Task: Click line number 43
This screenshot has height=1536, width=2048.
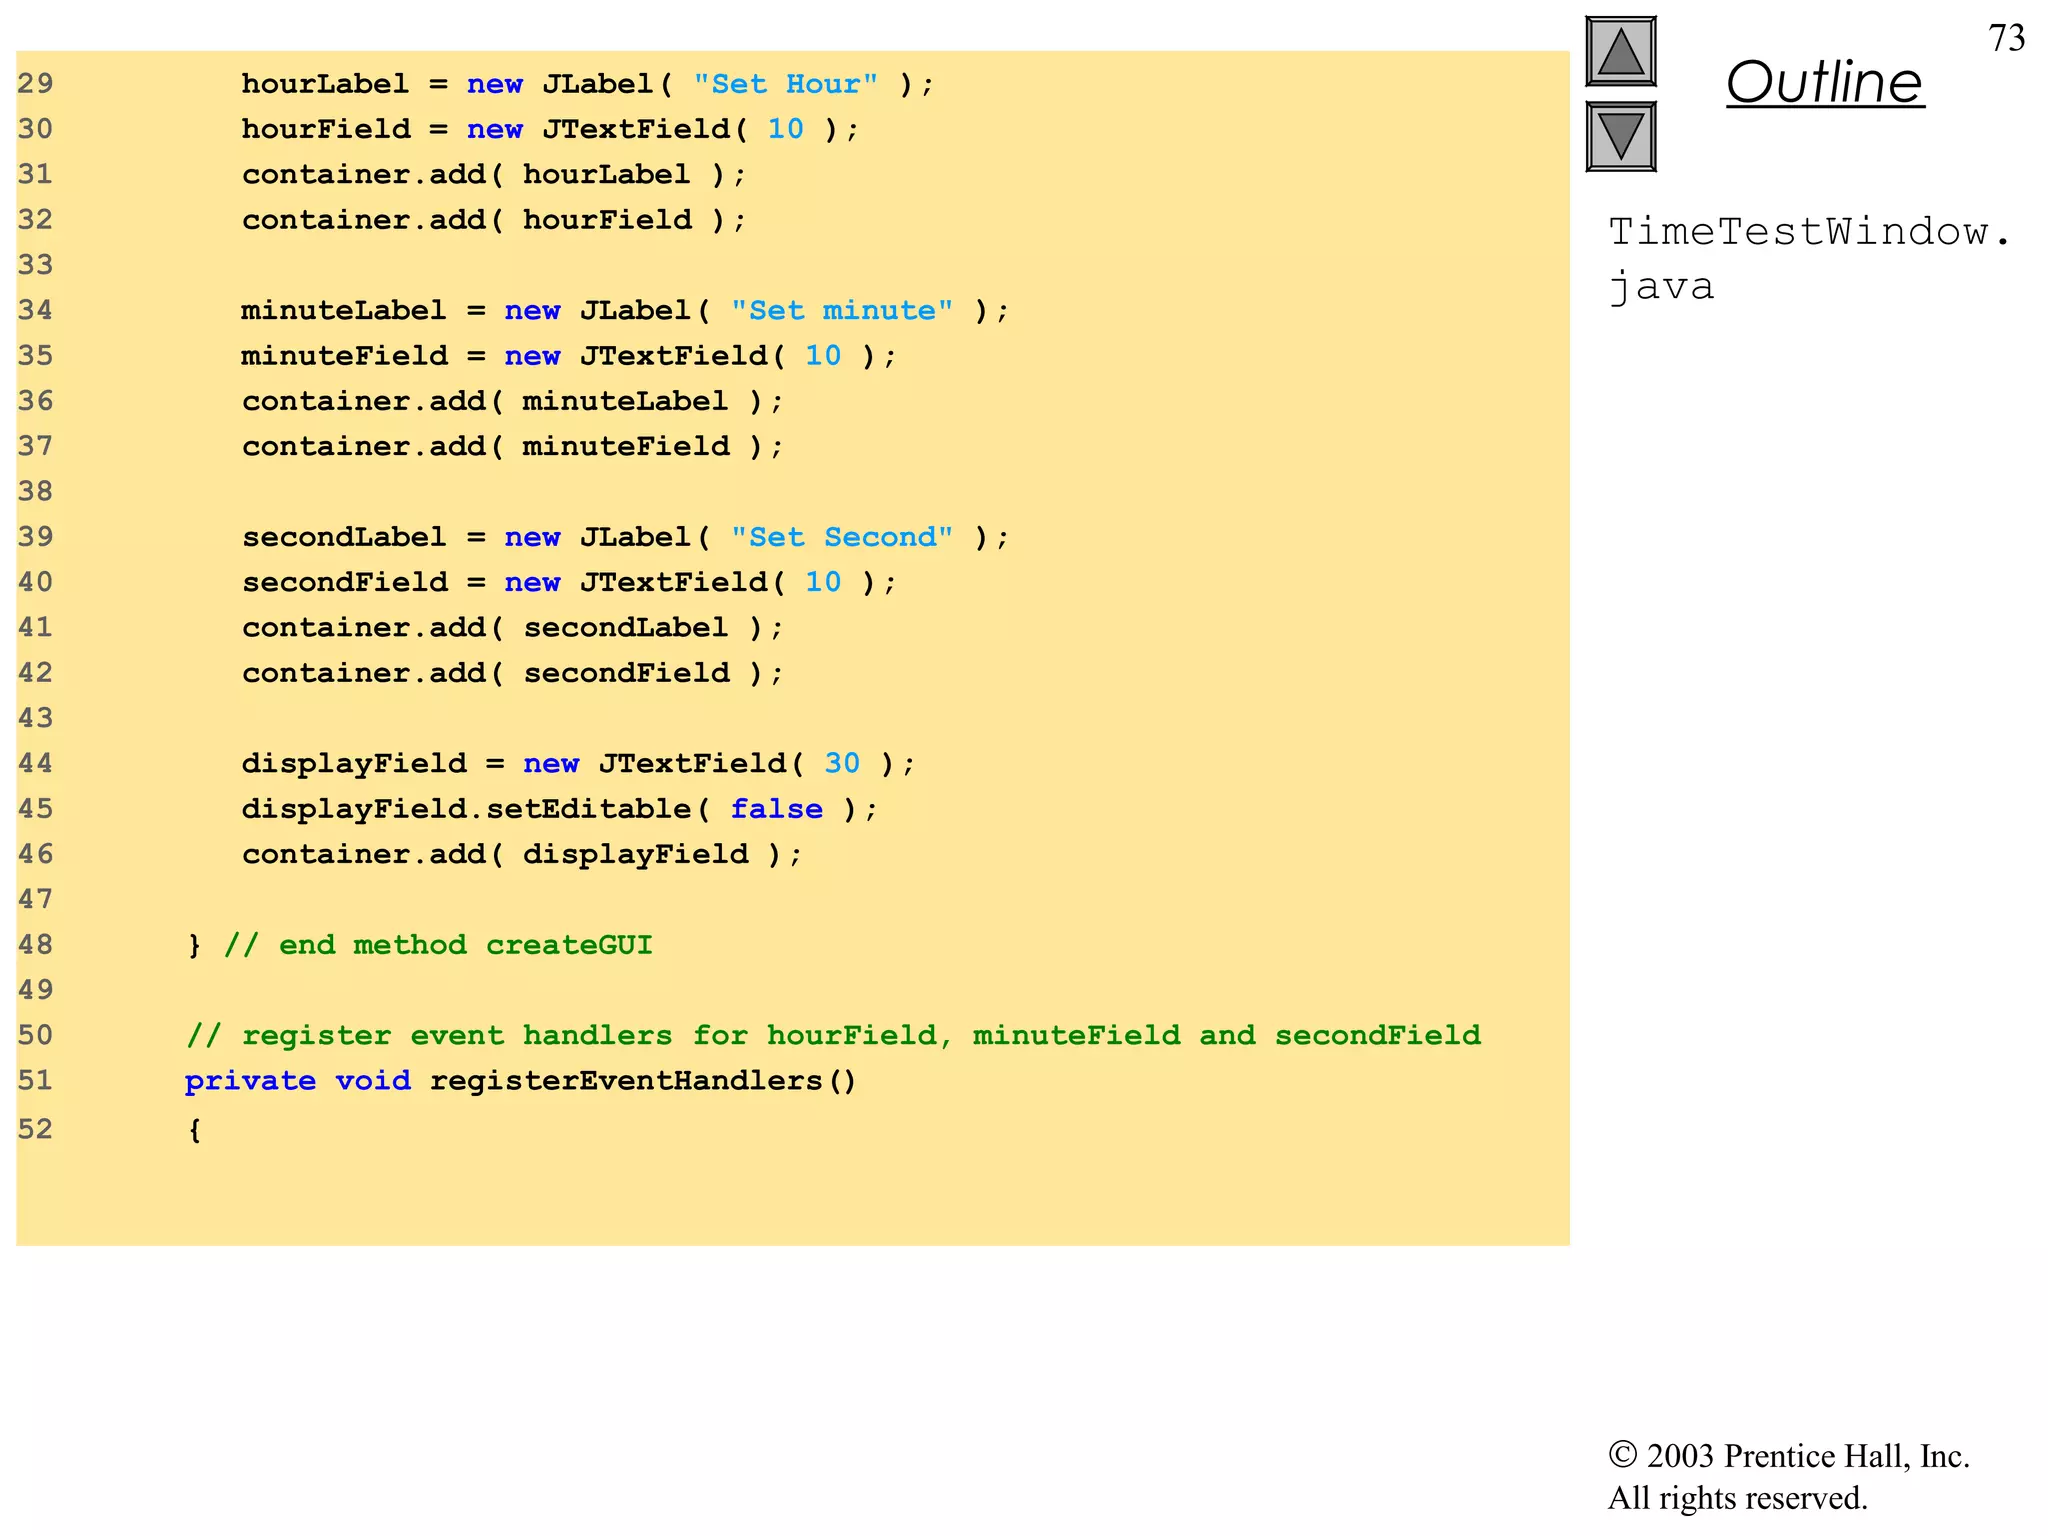Action: point(35,718)
